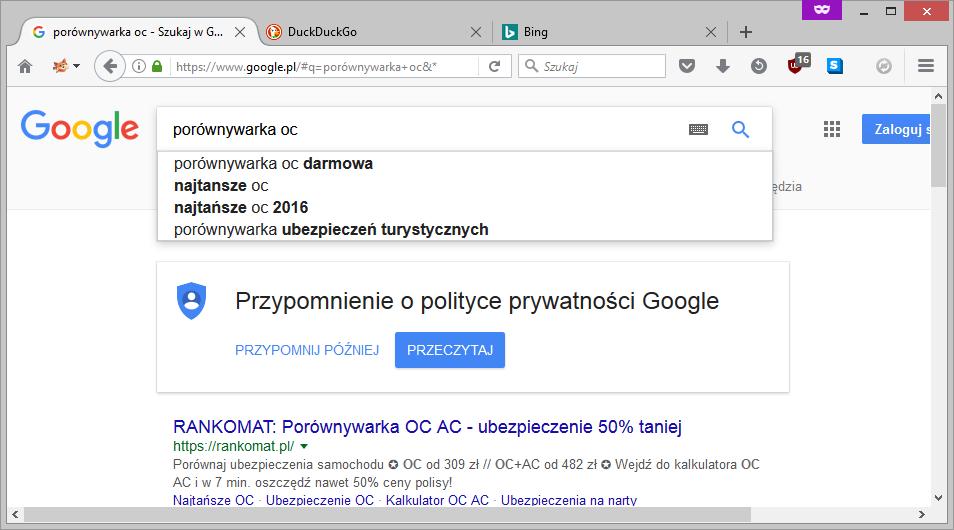Open the on-screen keyboard icon in Google search box
Screen dimensions: 954x530
pyautogui.click(x=698, y=129)
